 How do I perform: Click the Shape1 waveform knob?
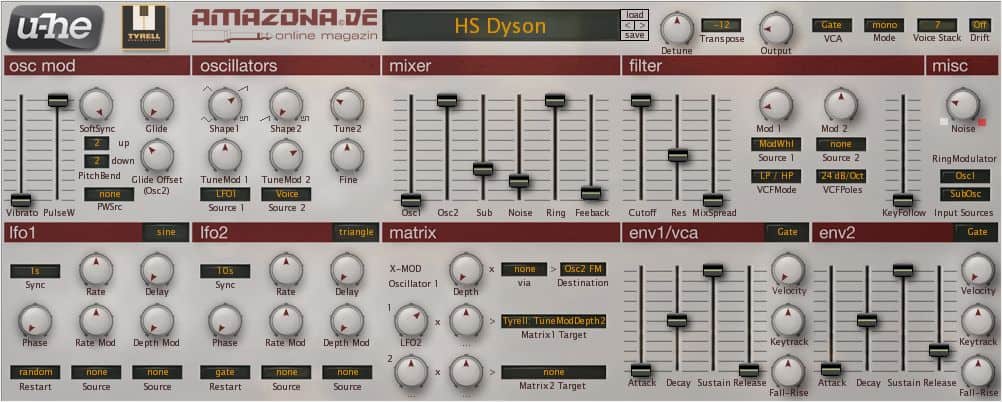click(226, 104)
